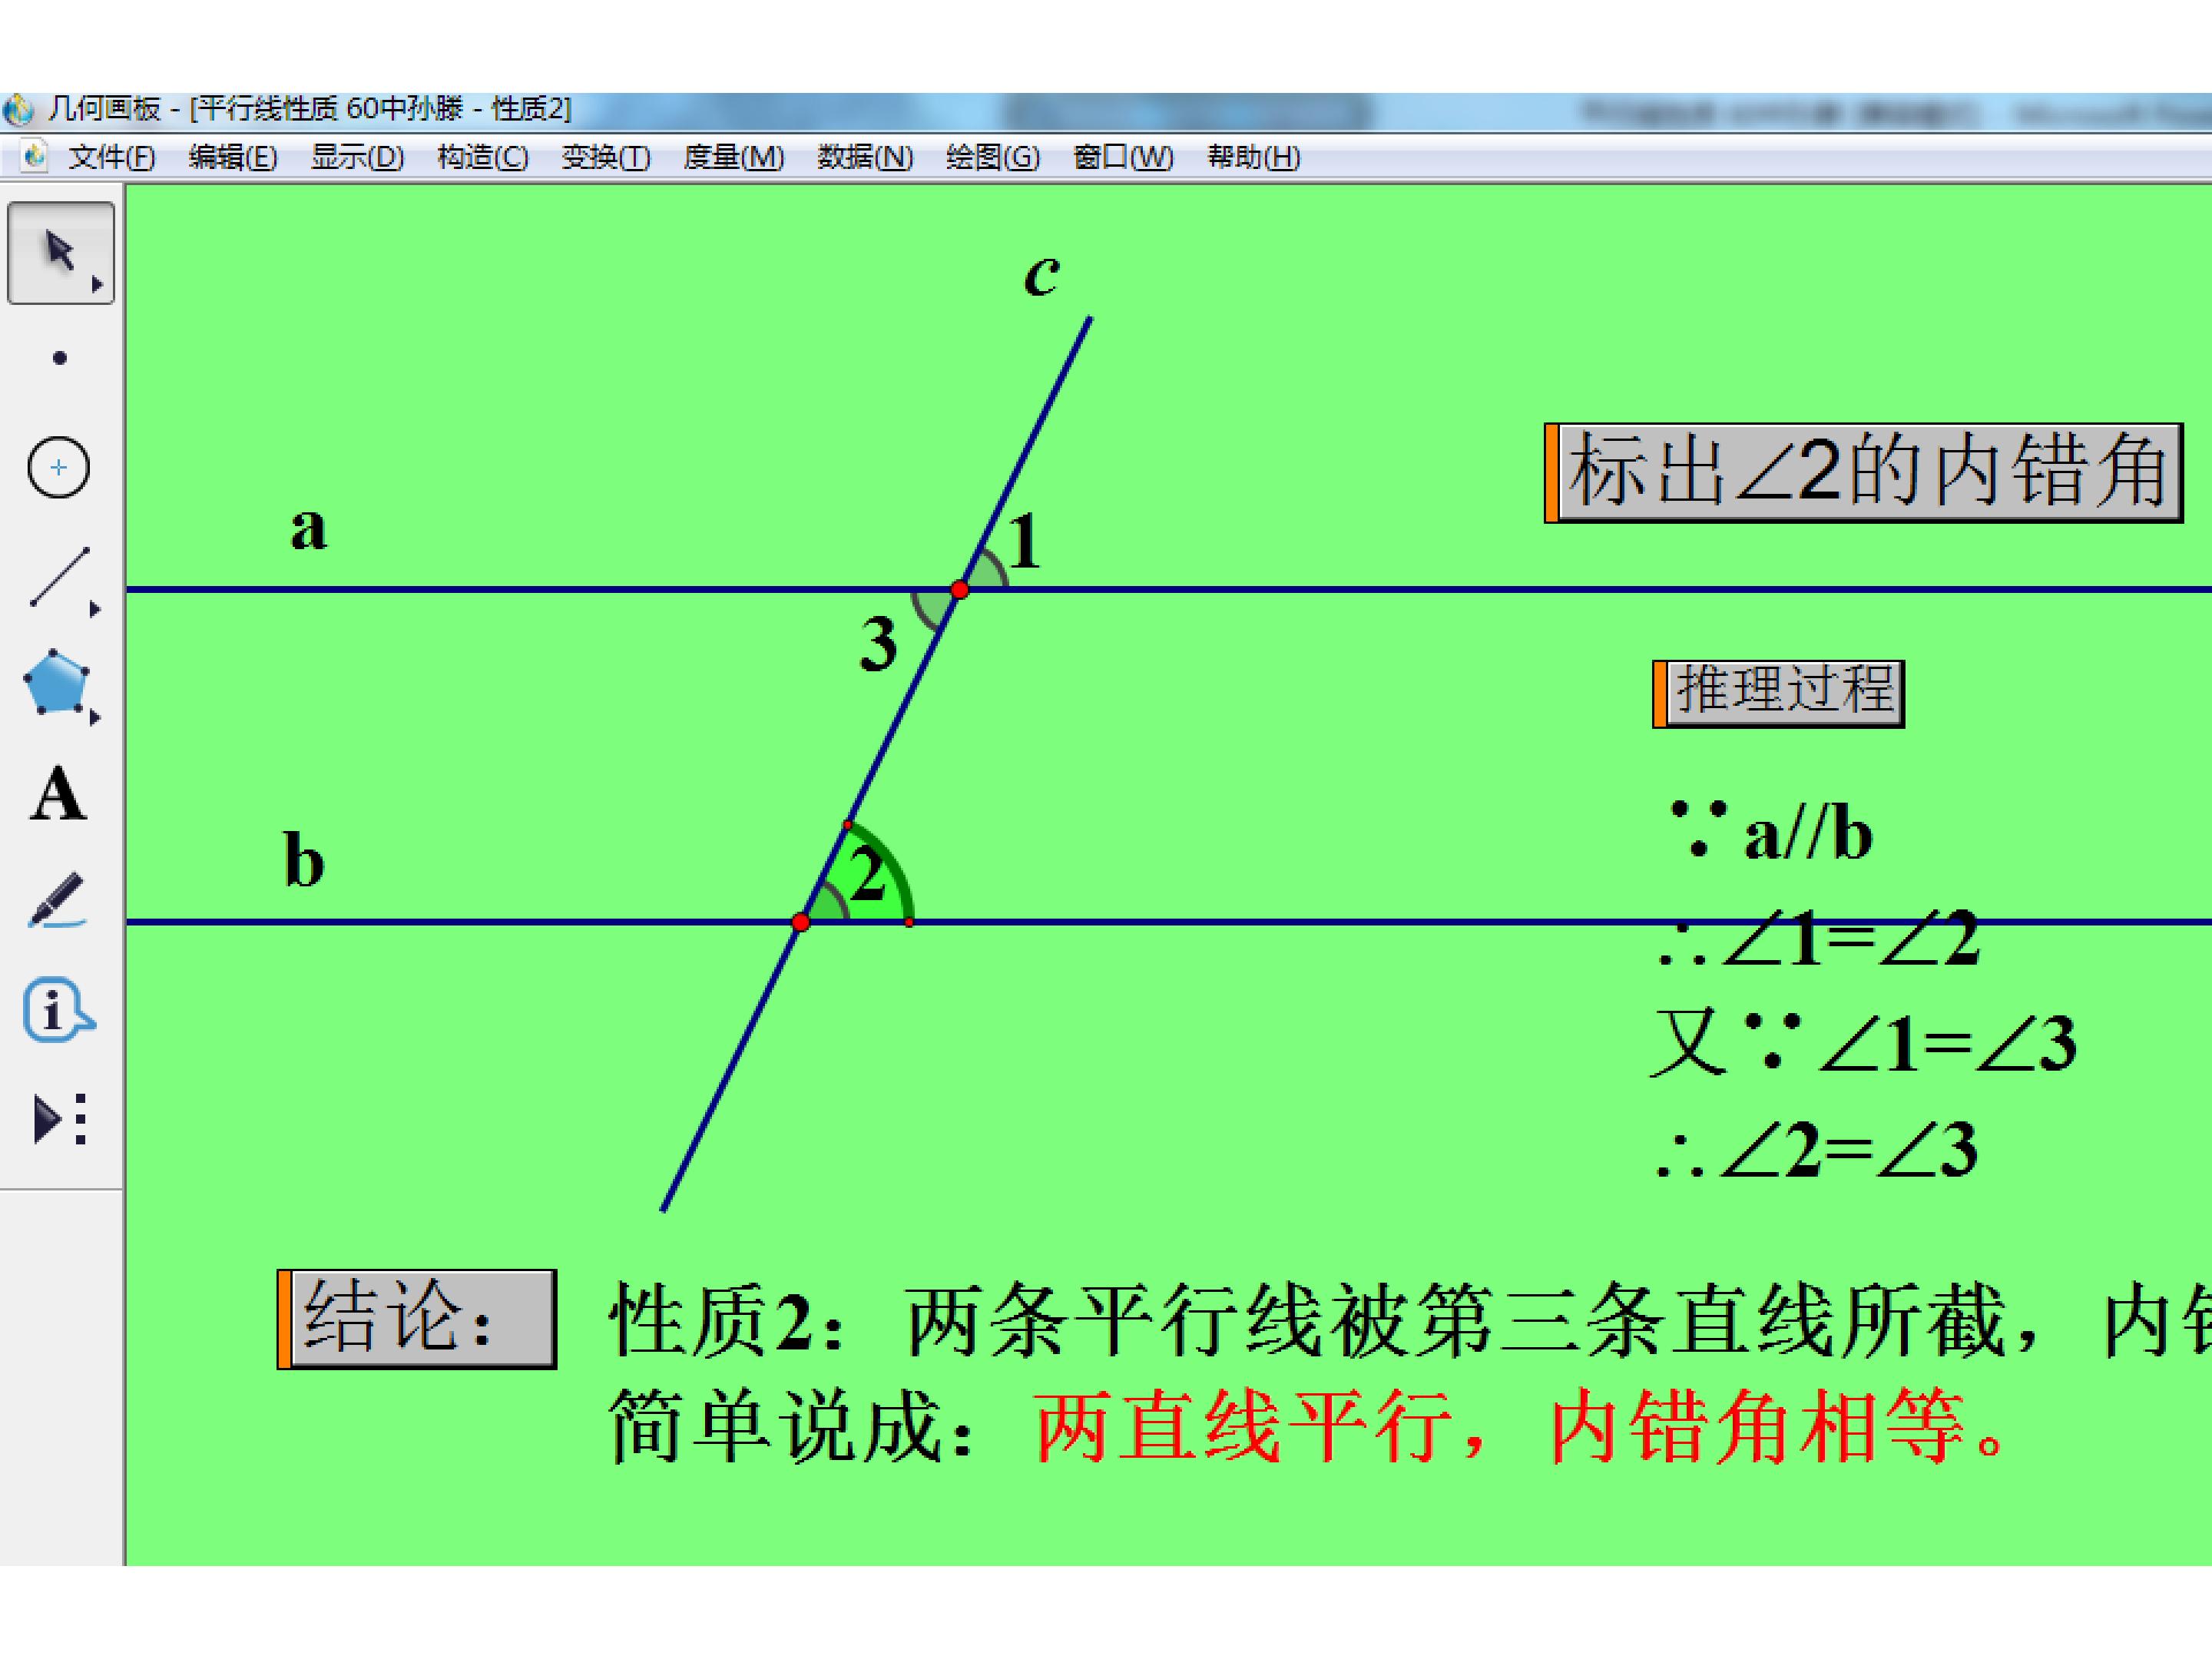Click the application icon left of 文件 menu
Screen dimensions: 2212x1659
coord(34,156)
